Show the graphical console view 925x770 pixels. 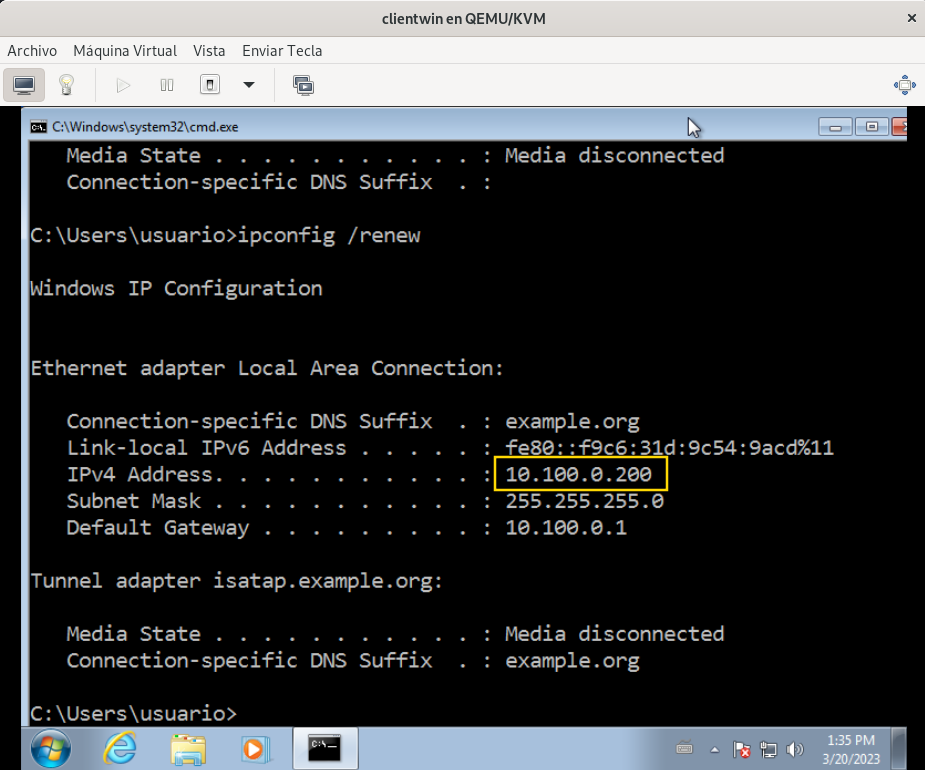point(25,85)
